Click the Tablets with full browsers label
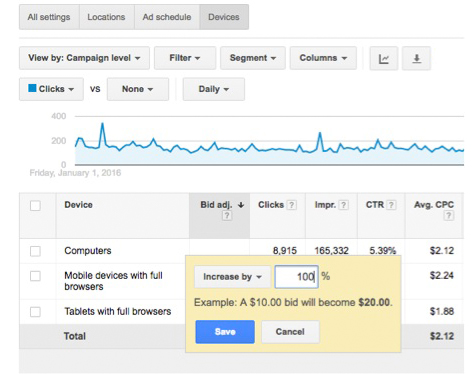475x374 pixels. 118,311
